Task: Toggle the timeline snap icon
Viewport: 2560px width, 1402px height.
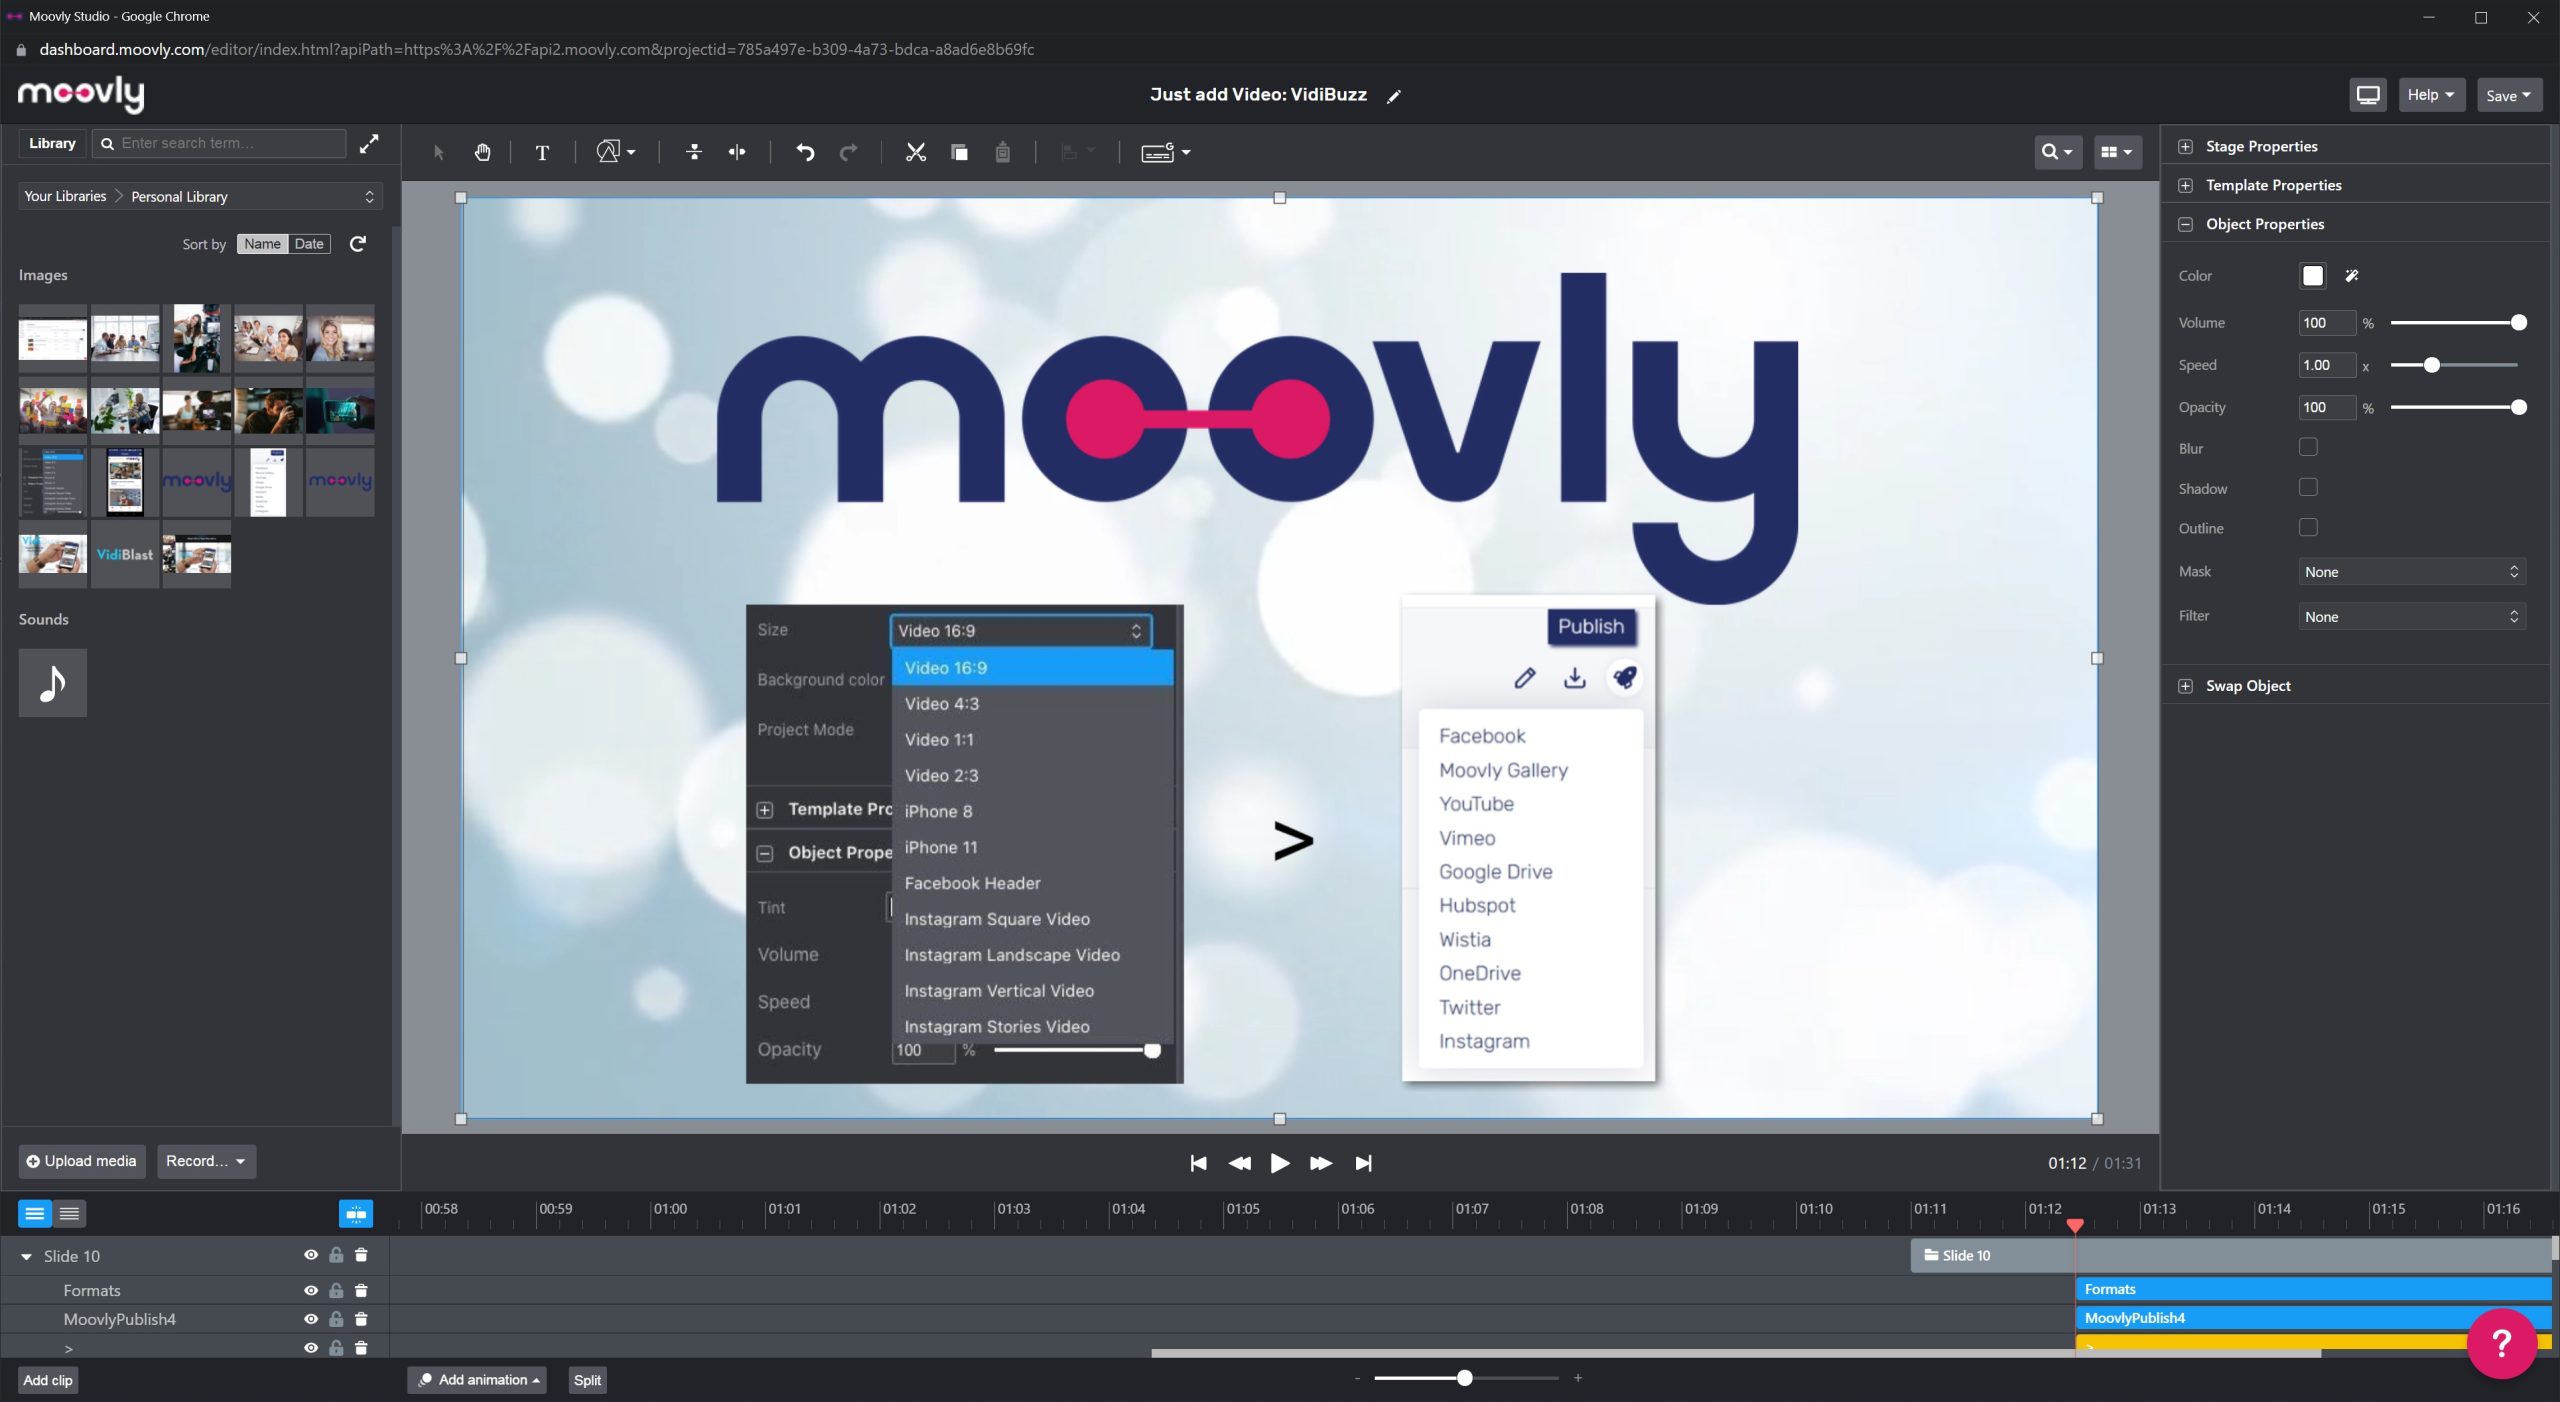Action: (356, 1214)
